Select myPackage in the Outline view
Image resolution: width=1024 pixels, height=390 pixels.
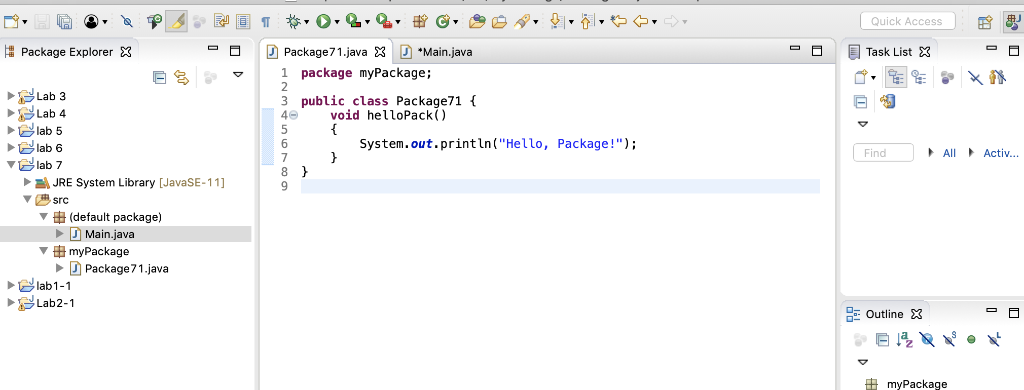tap(917, 384)
